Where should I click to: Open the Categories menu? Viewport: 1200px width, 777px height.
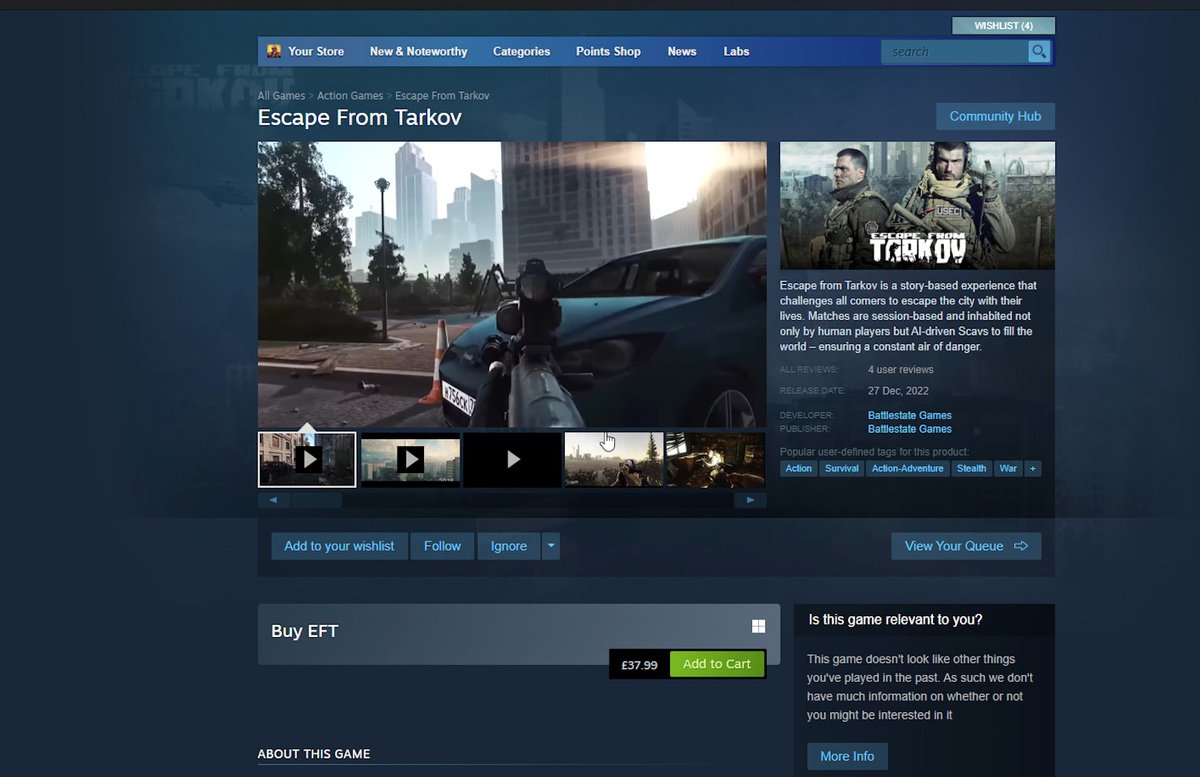pos(521,52)
